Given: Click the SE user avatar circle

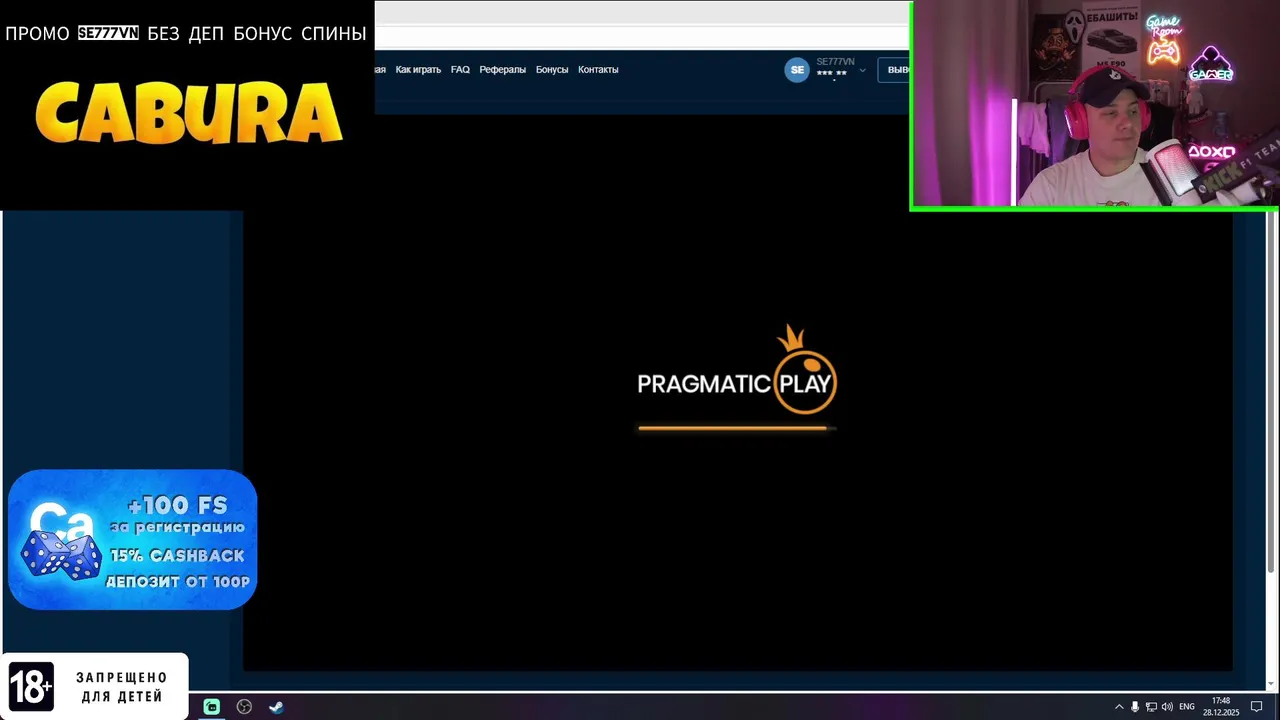Looking at the screenshot, I should (x=797, y=69).
